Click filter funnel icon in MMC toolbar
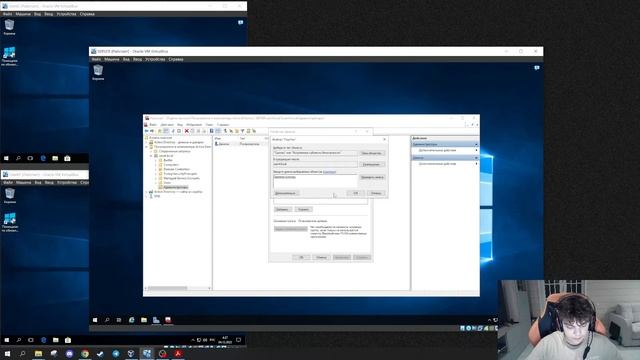 click(x=242, y=131)
